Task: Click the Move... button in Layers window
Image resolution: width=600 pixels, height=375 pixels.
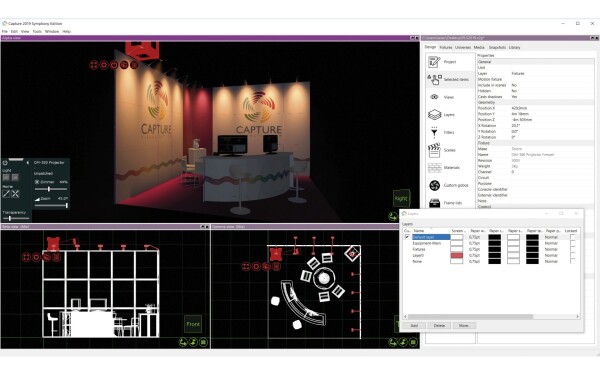Action: pyautogui.click(x=465, y=326)
